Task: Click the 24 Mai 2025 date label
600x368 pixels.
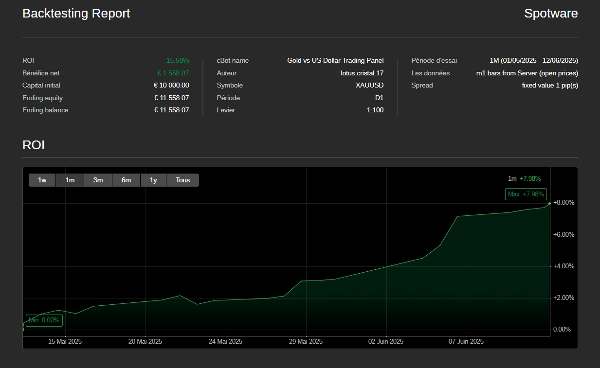Action: 225,342
